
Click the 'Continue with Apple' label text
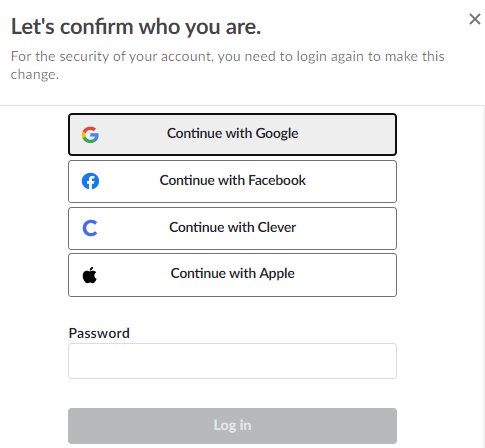point(233,274)
